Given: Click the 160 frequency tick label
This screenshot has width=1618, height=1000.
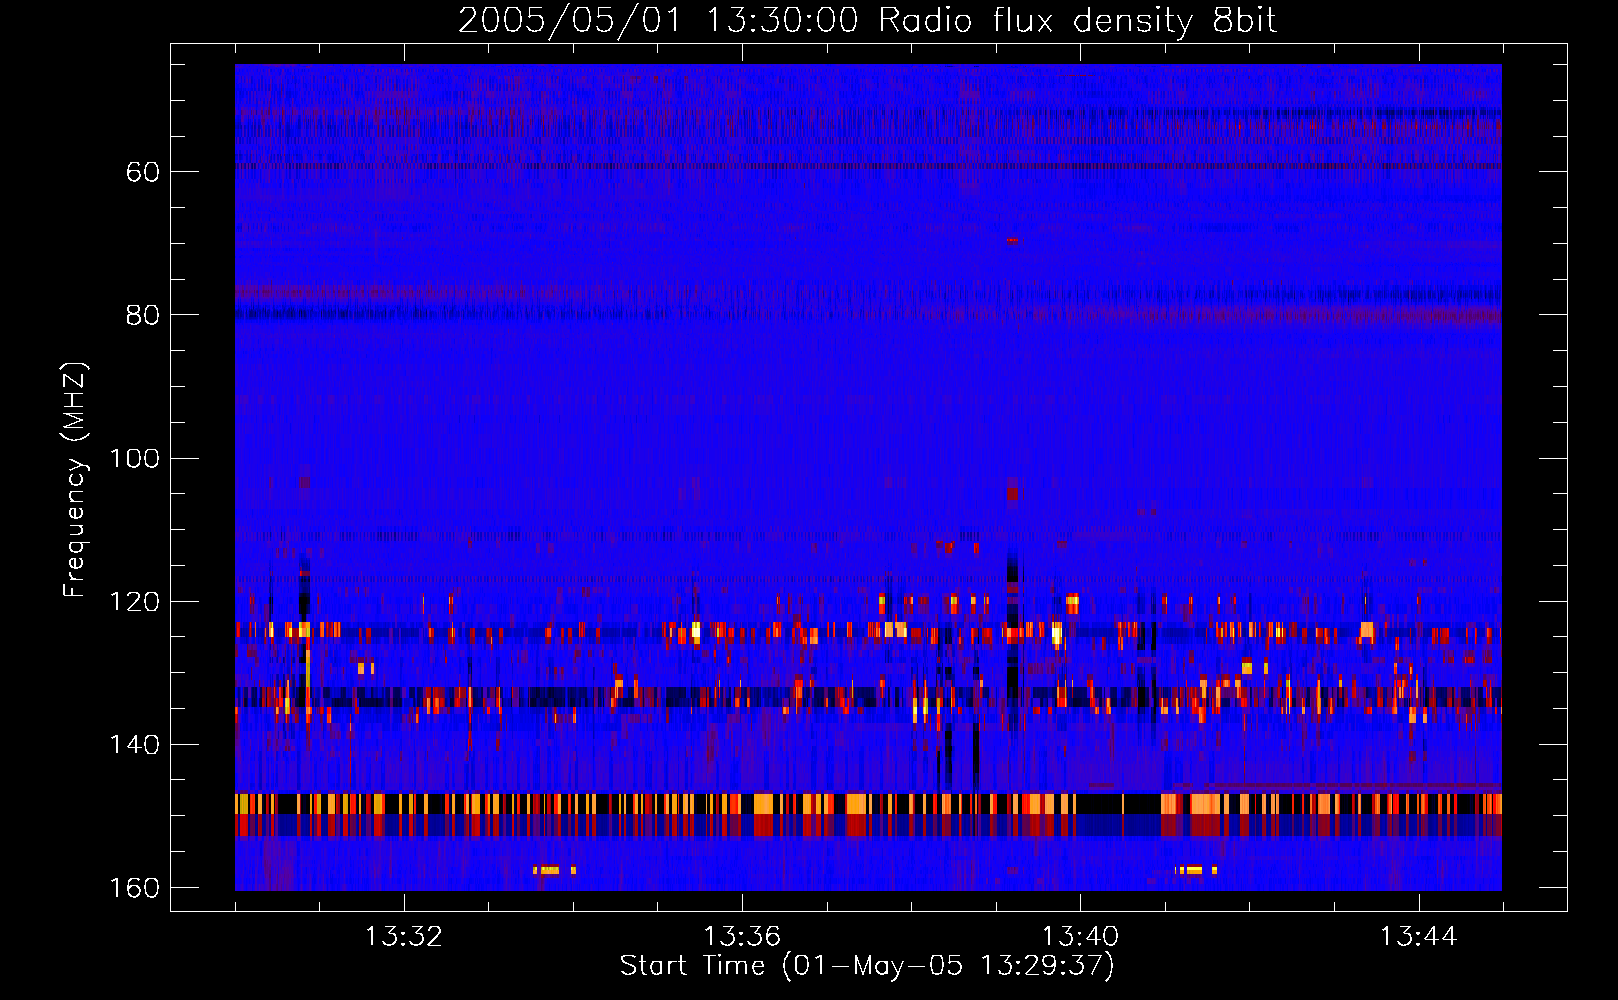Looking at the screenshot, I should click(x=134, y=889).
